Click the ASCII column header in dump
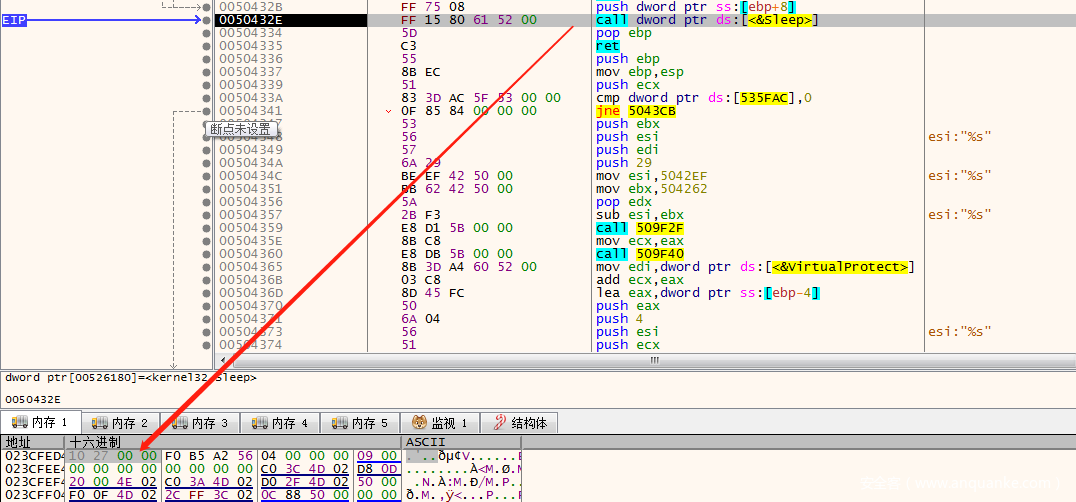 click(x=425, y=442)
